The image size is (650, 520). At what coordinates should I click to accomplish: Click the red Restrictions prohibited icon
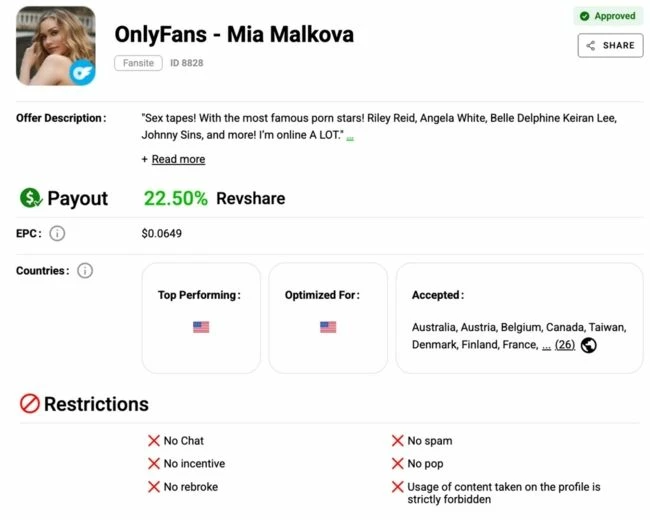point(30,404)
